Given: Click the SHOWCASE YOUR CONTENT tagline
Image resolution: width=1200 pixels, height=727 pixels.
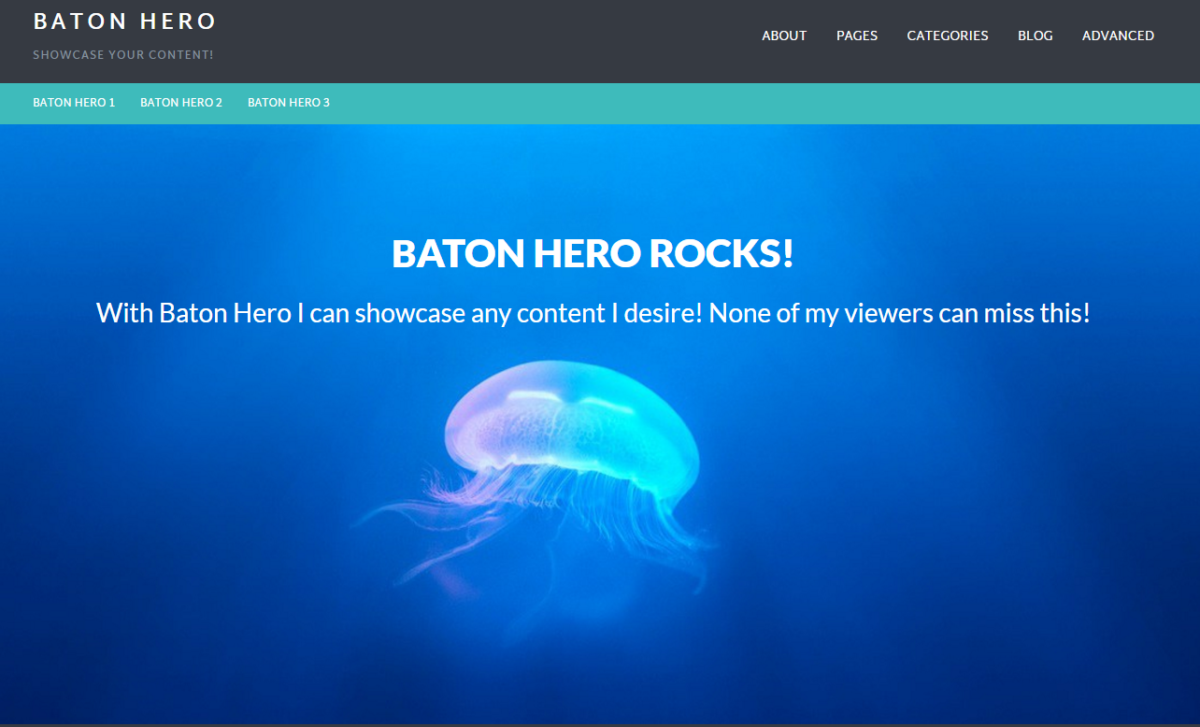Looking at the screenshot, I should pyautogui.click(x=123, y=55).
